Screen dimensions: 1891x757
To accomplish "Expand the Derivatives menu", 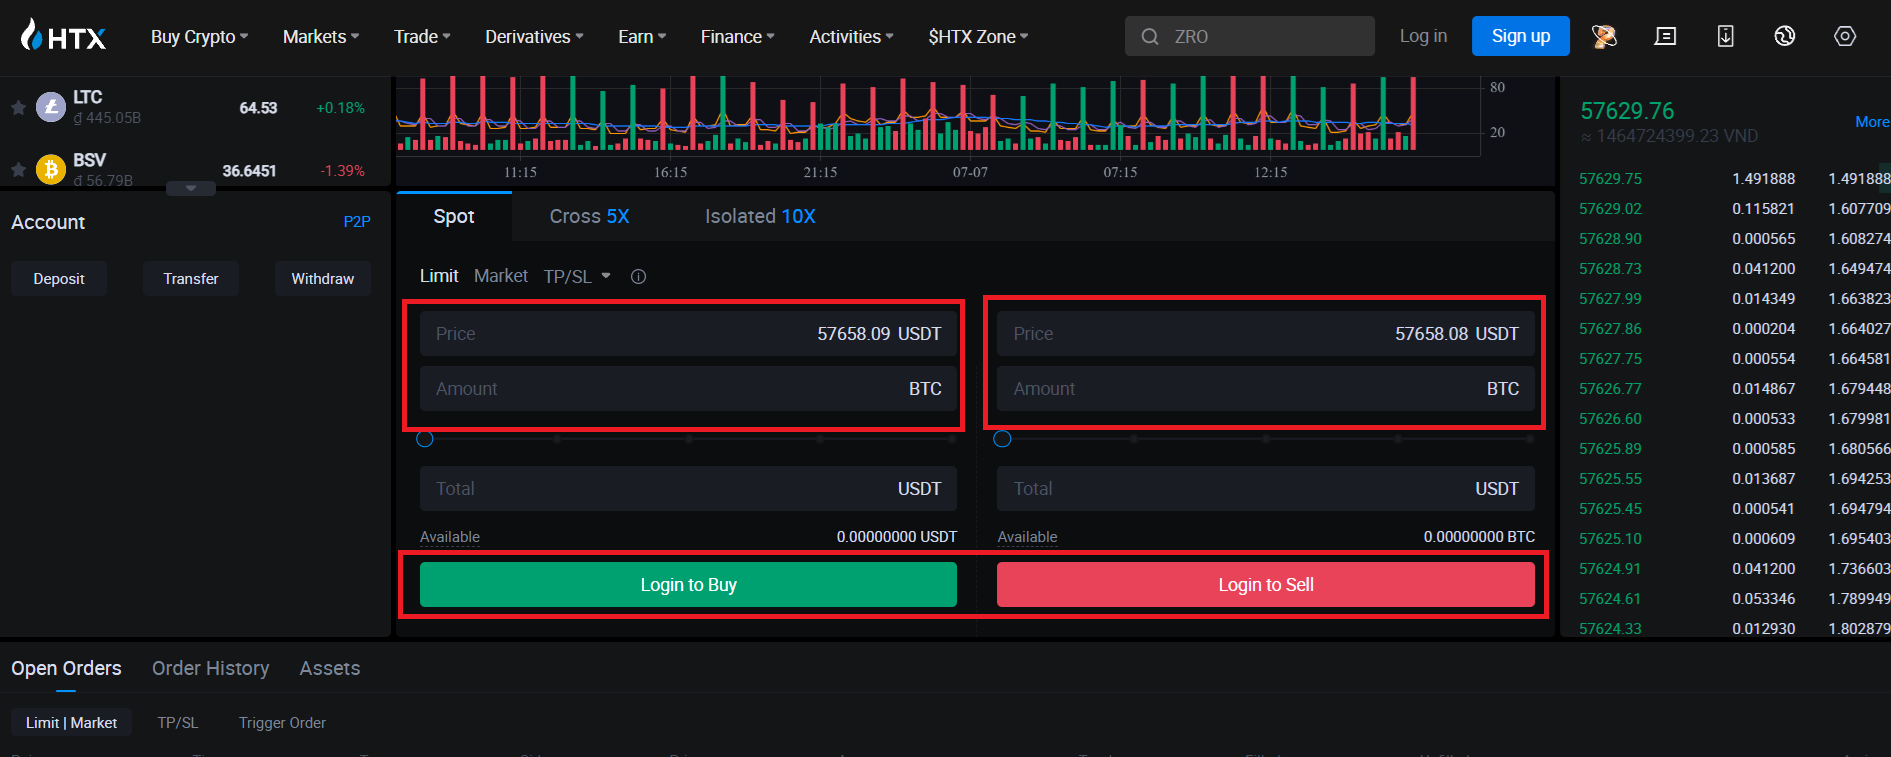I will pyautogui.click(x=534, y=37).
